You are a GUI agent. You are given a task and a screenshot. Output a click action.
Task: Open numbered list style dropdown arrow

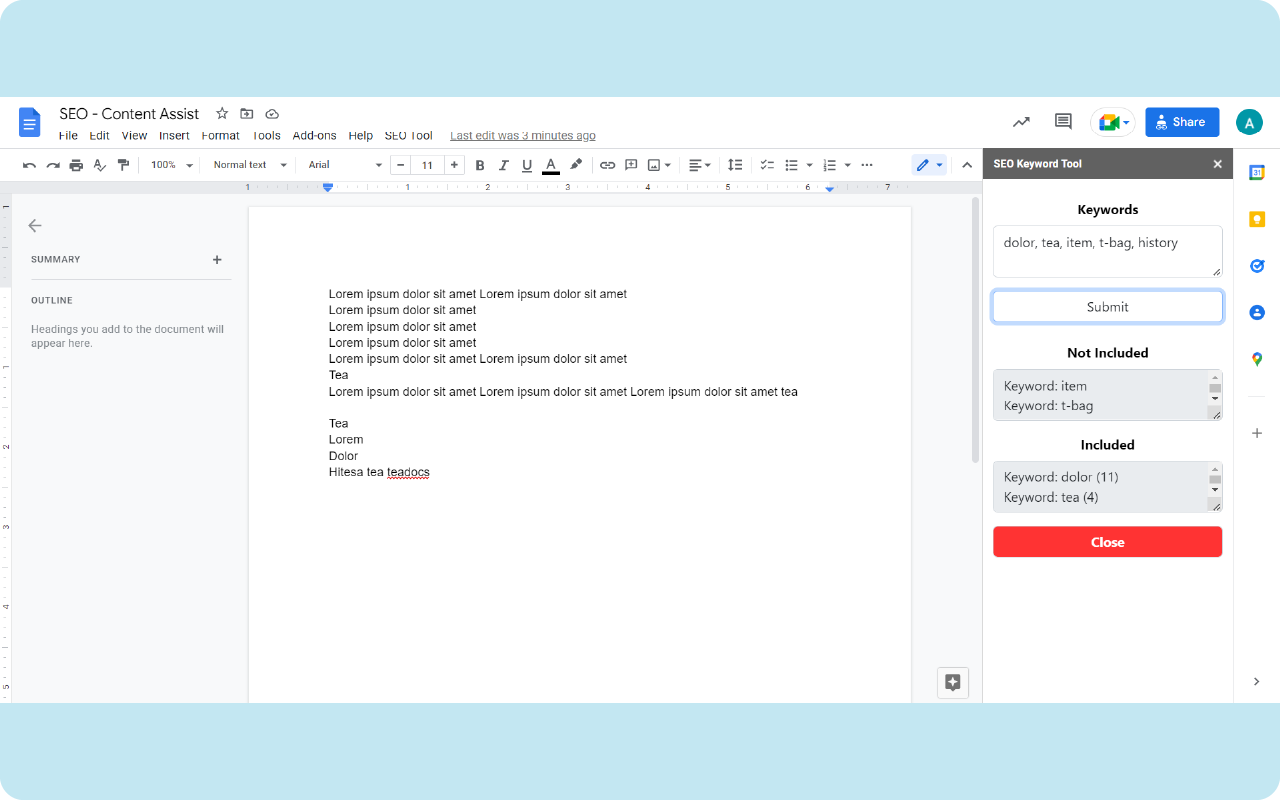847,165
